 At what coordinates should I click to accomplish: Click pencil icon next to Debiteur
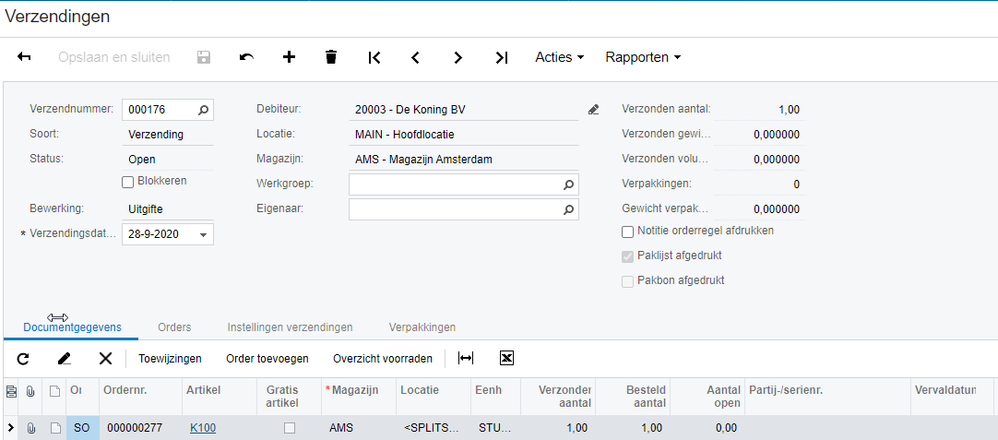coord(593,109)
